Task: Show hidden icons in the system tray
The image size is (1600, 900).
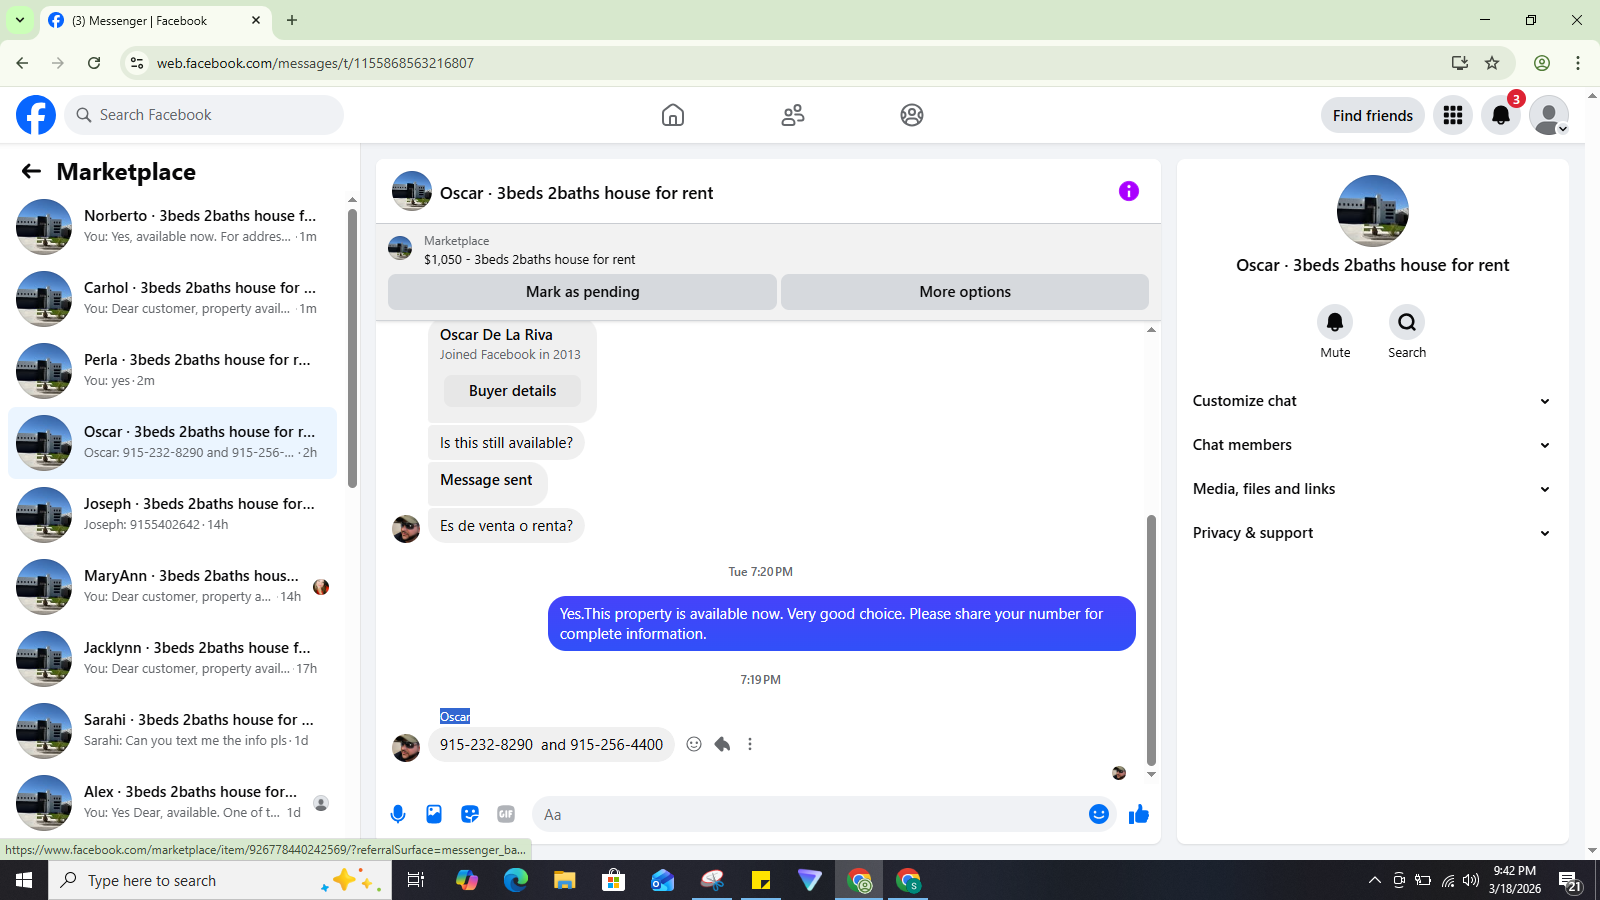Action: [x=1374, y=880]
